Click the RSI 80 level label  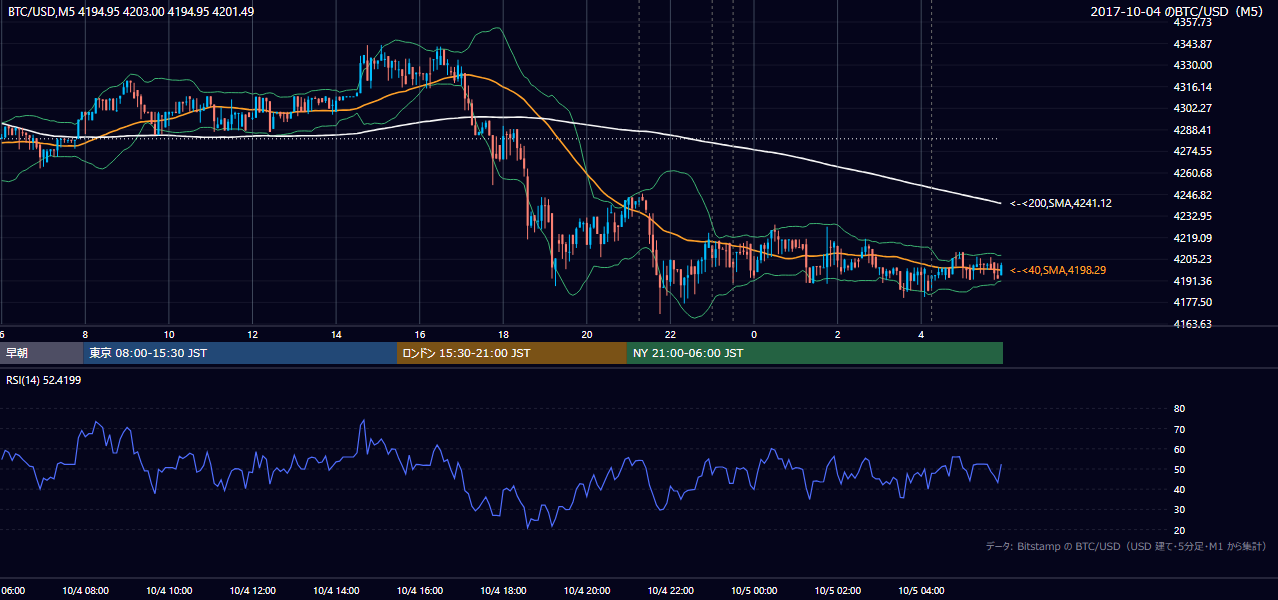[1179, 409]
